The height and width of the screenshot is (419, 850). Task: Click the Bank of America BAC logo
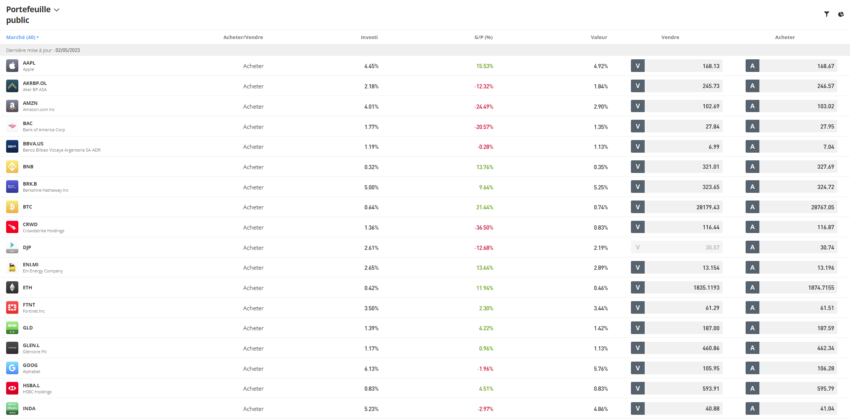point(12,126)
